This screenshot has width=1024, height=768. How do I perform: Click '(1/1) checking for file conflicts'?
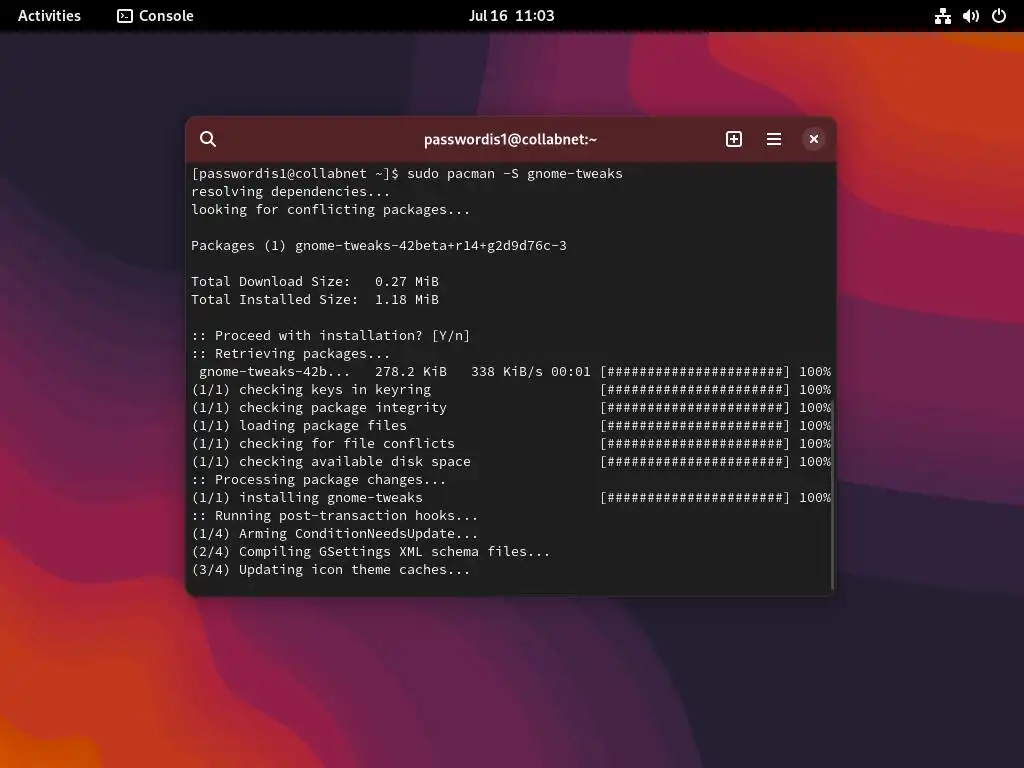[323, 443]
